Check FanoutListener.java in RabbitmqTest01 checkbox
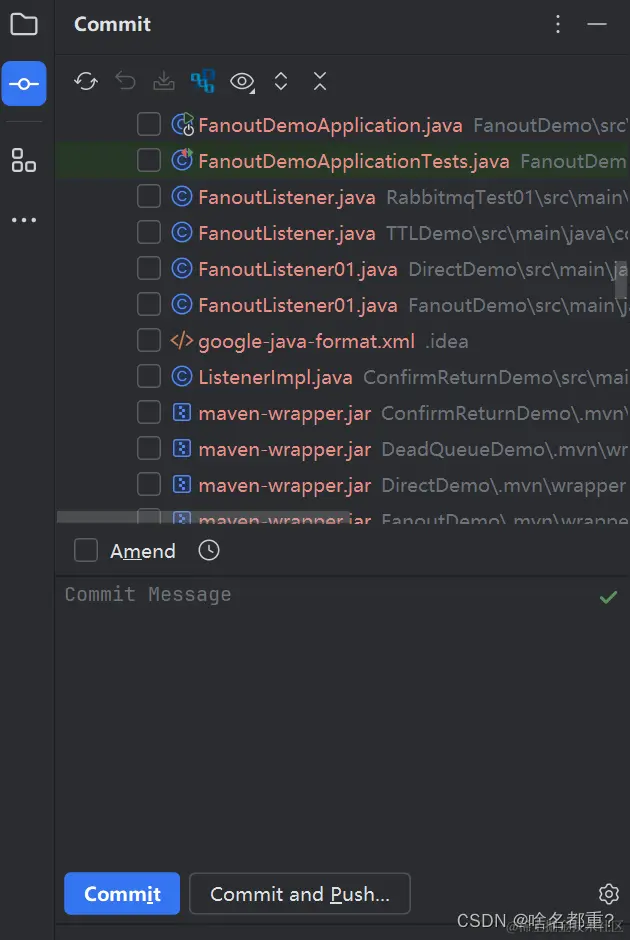 click(x=149, y=197)
